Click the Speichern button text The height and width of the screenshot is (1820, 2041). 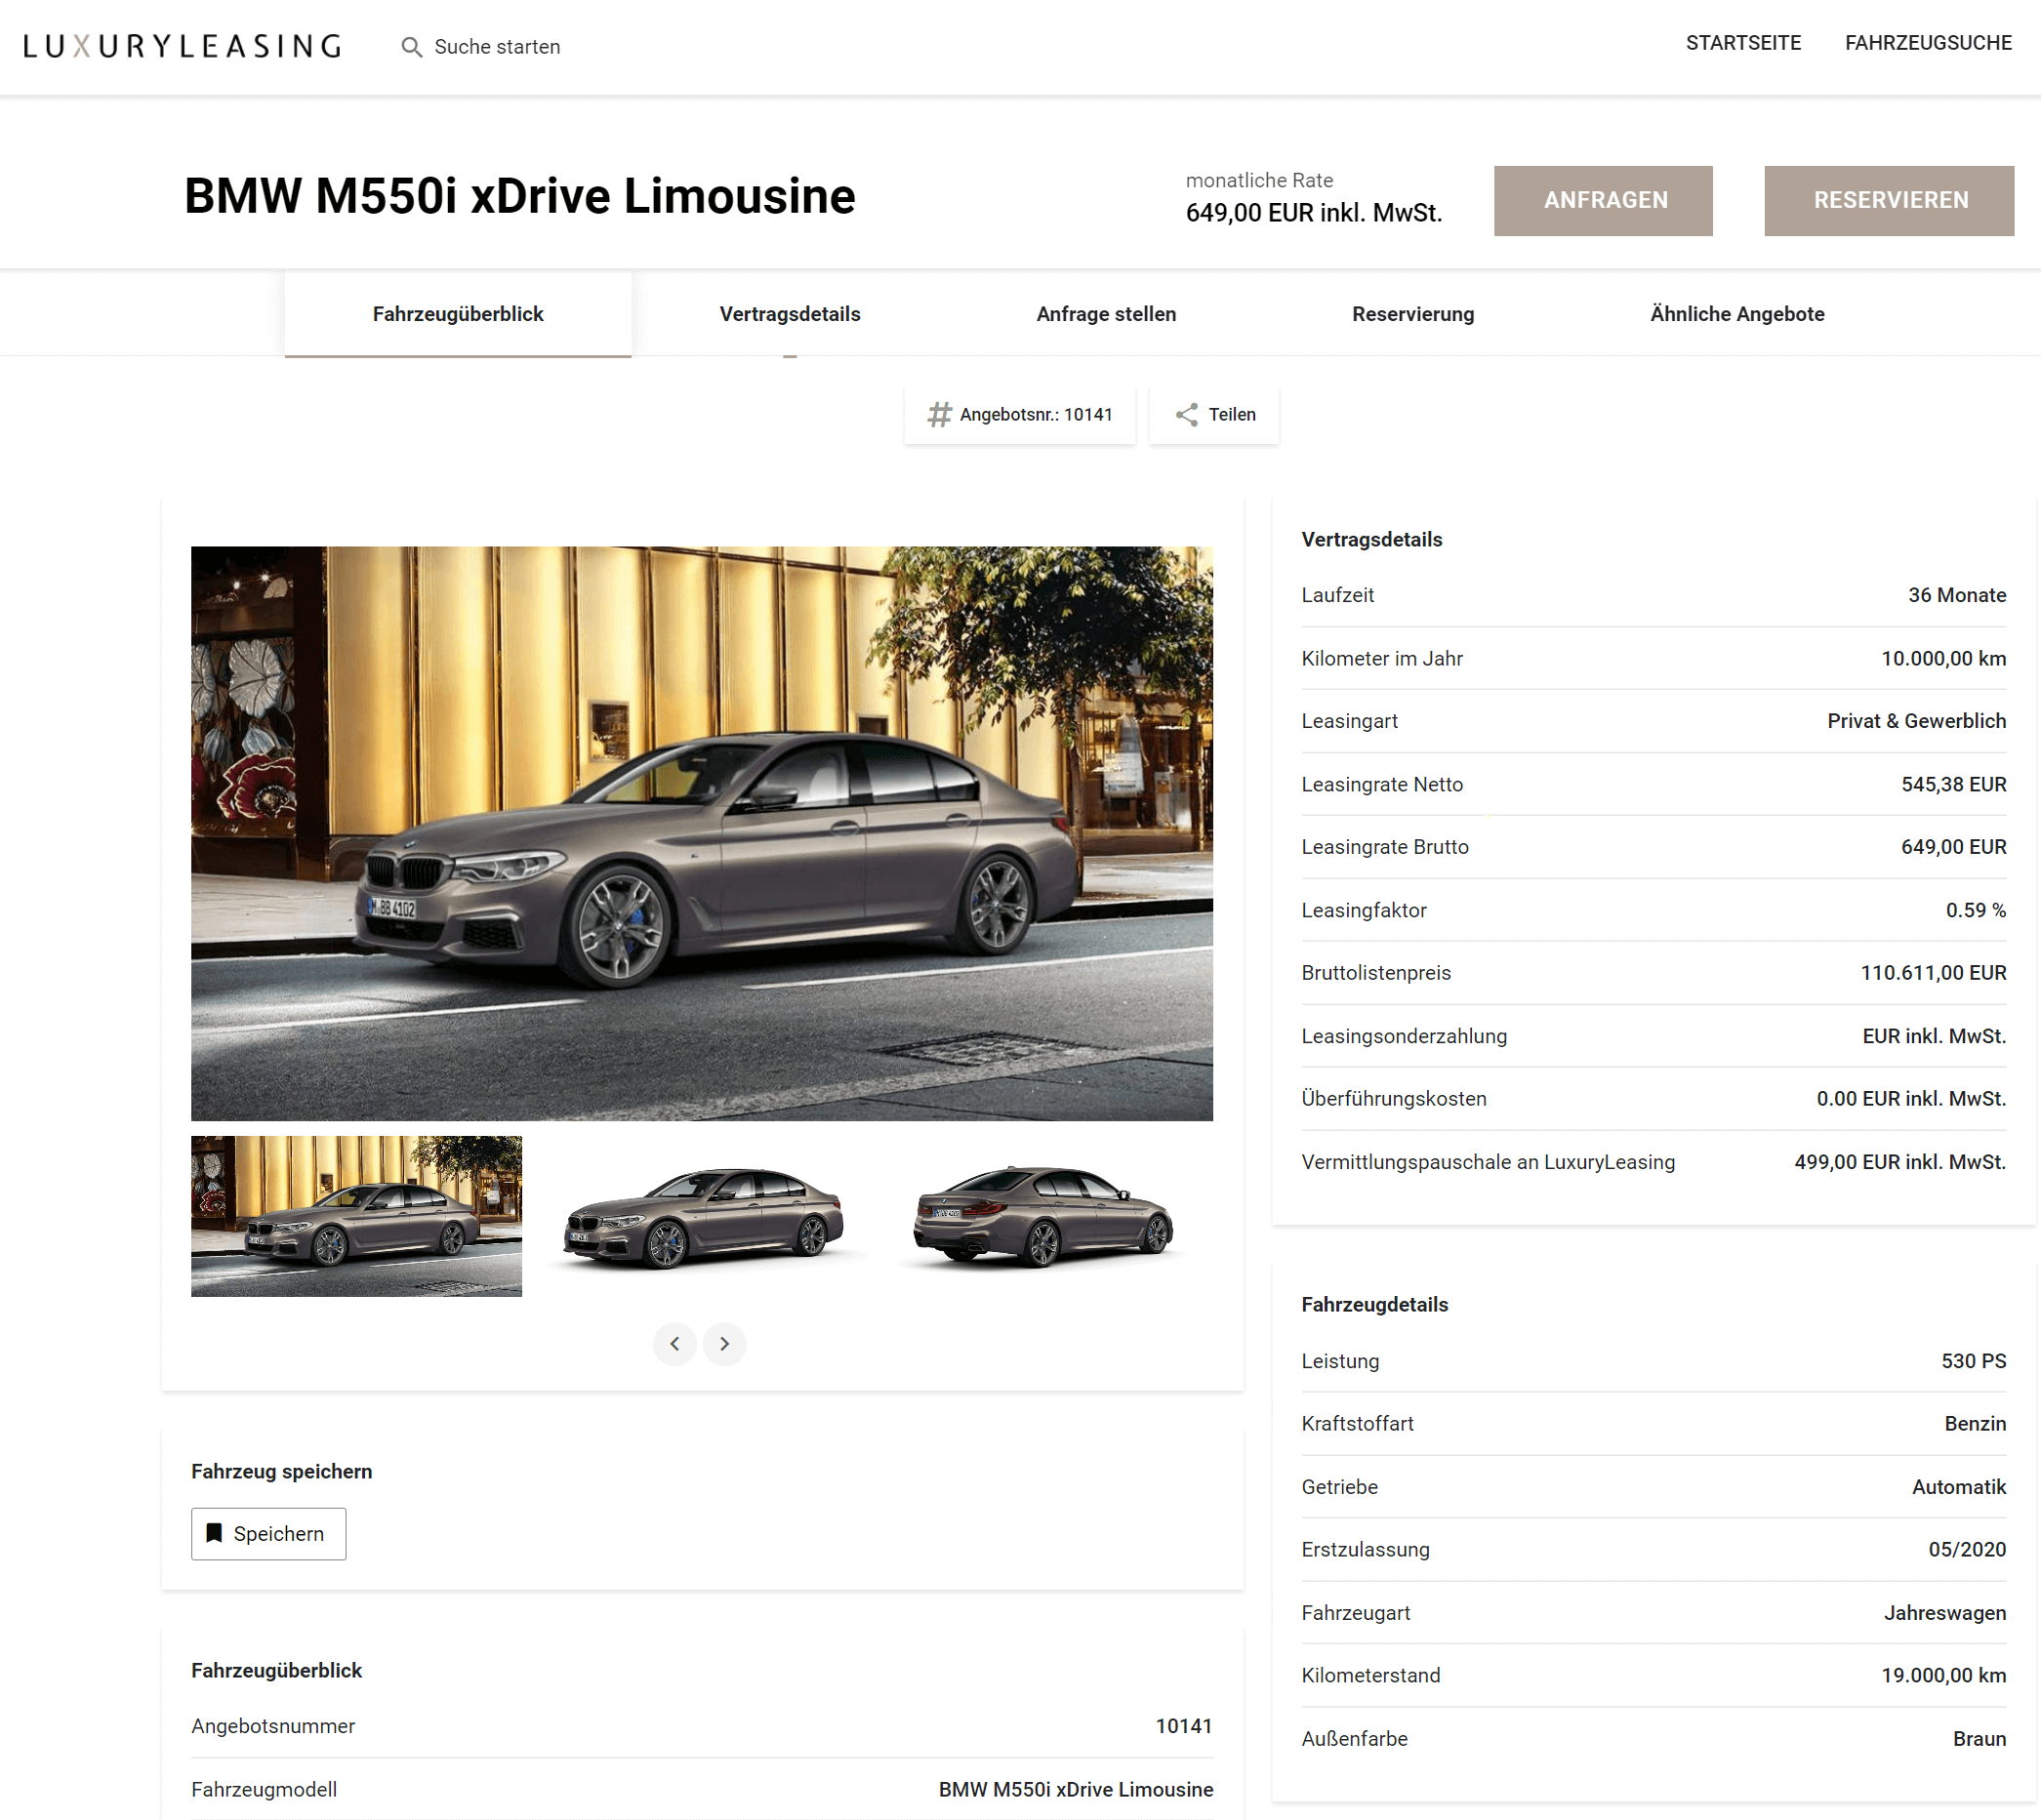[x=279, y=1534]
